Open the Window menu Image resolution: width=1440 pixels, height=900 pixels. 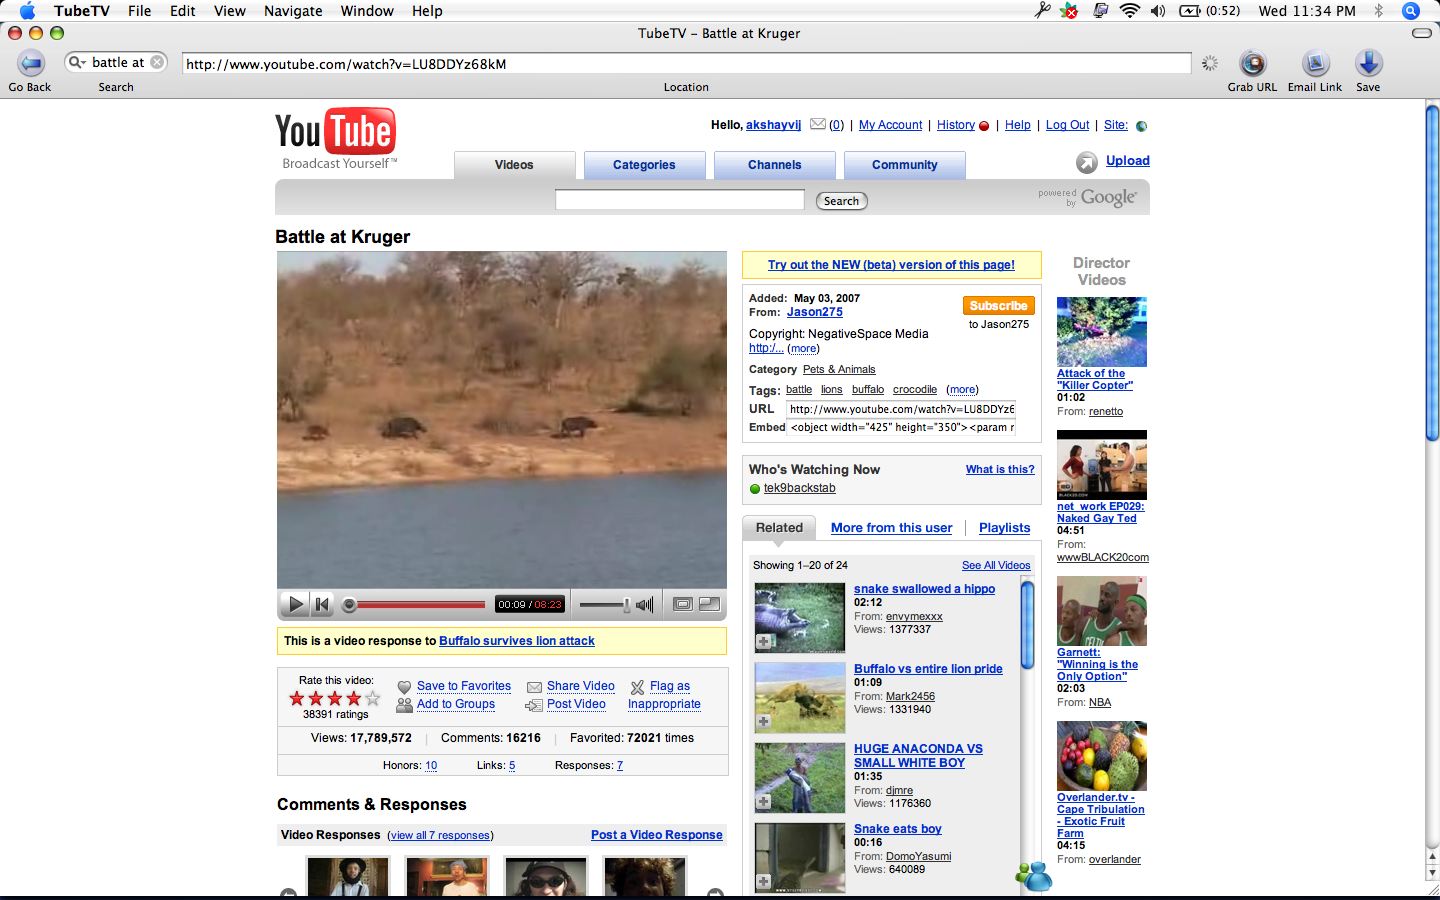coord(367,11)
